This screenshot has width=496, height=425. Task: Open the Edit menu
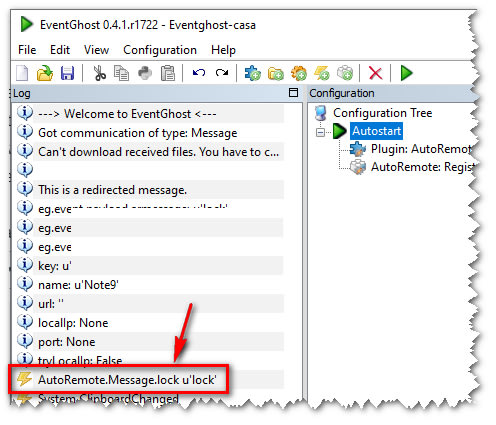(60, 50)
